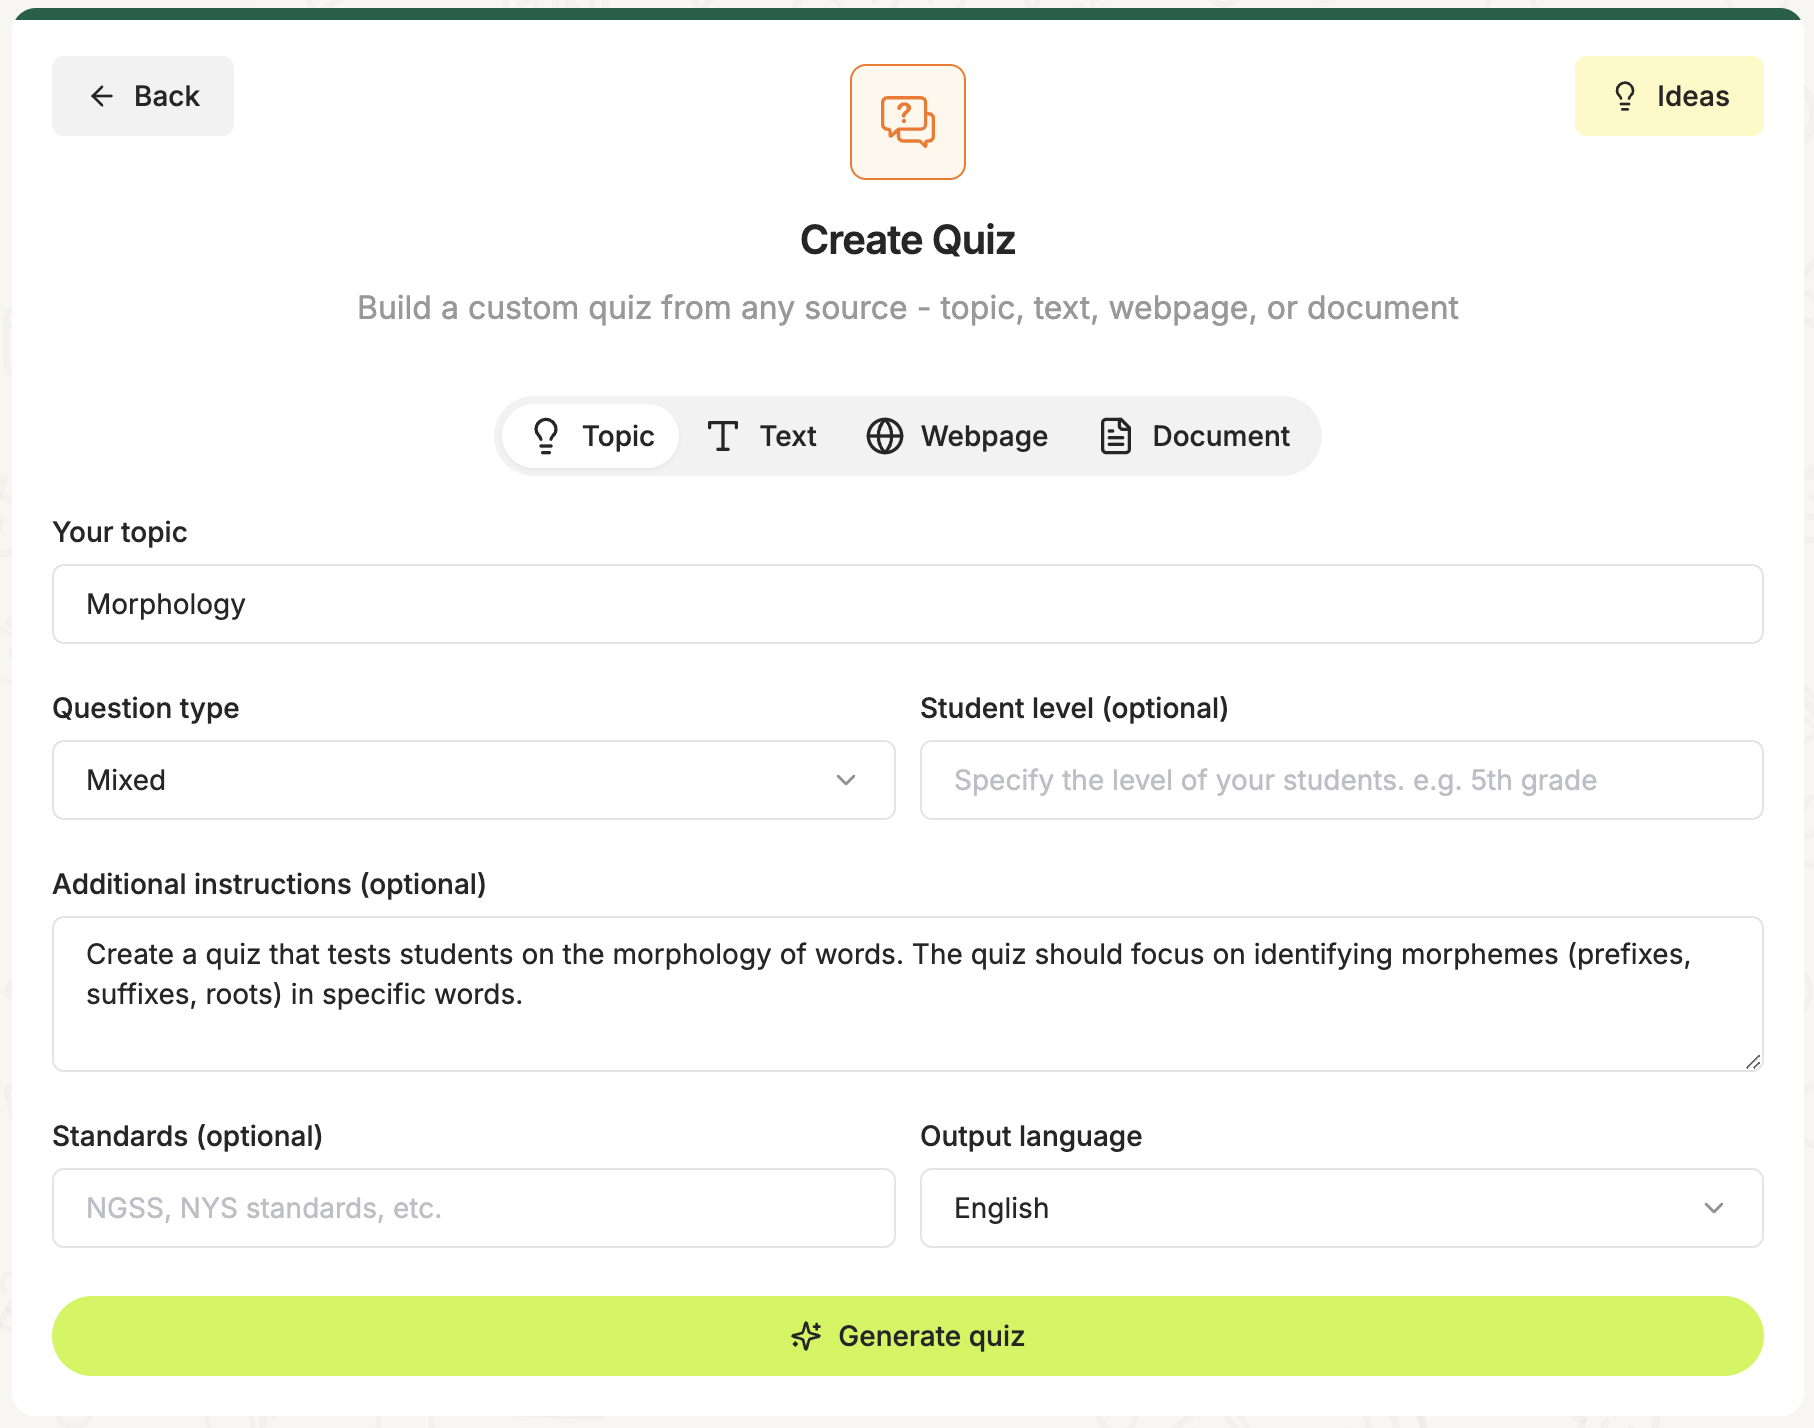The height and width of the screenshot is (1428, 1814).
Task: Open the Question type dropdown showing Mixed
Action: 474,780
